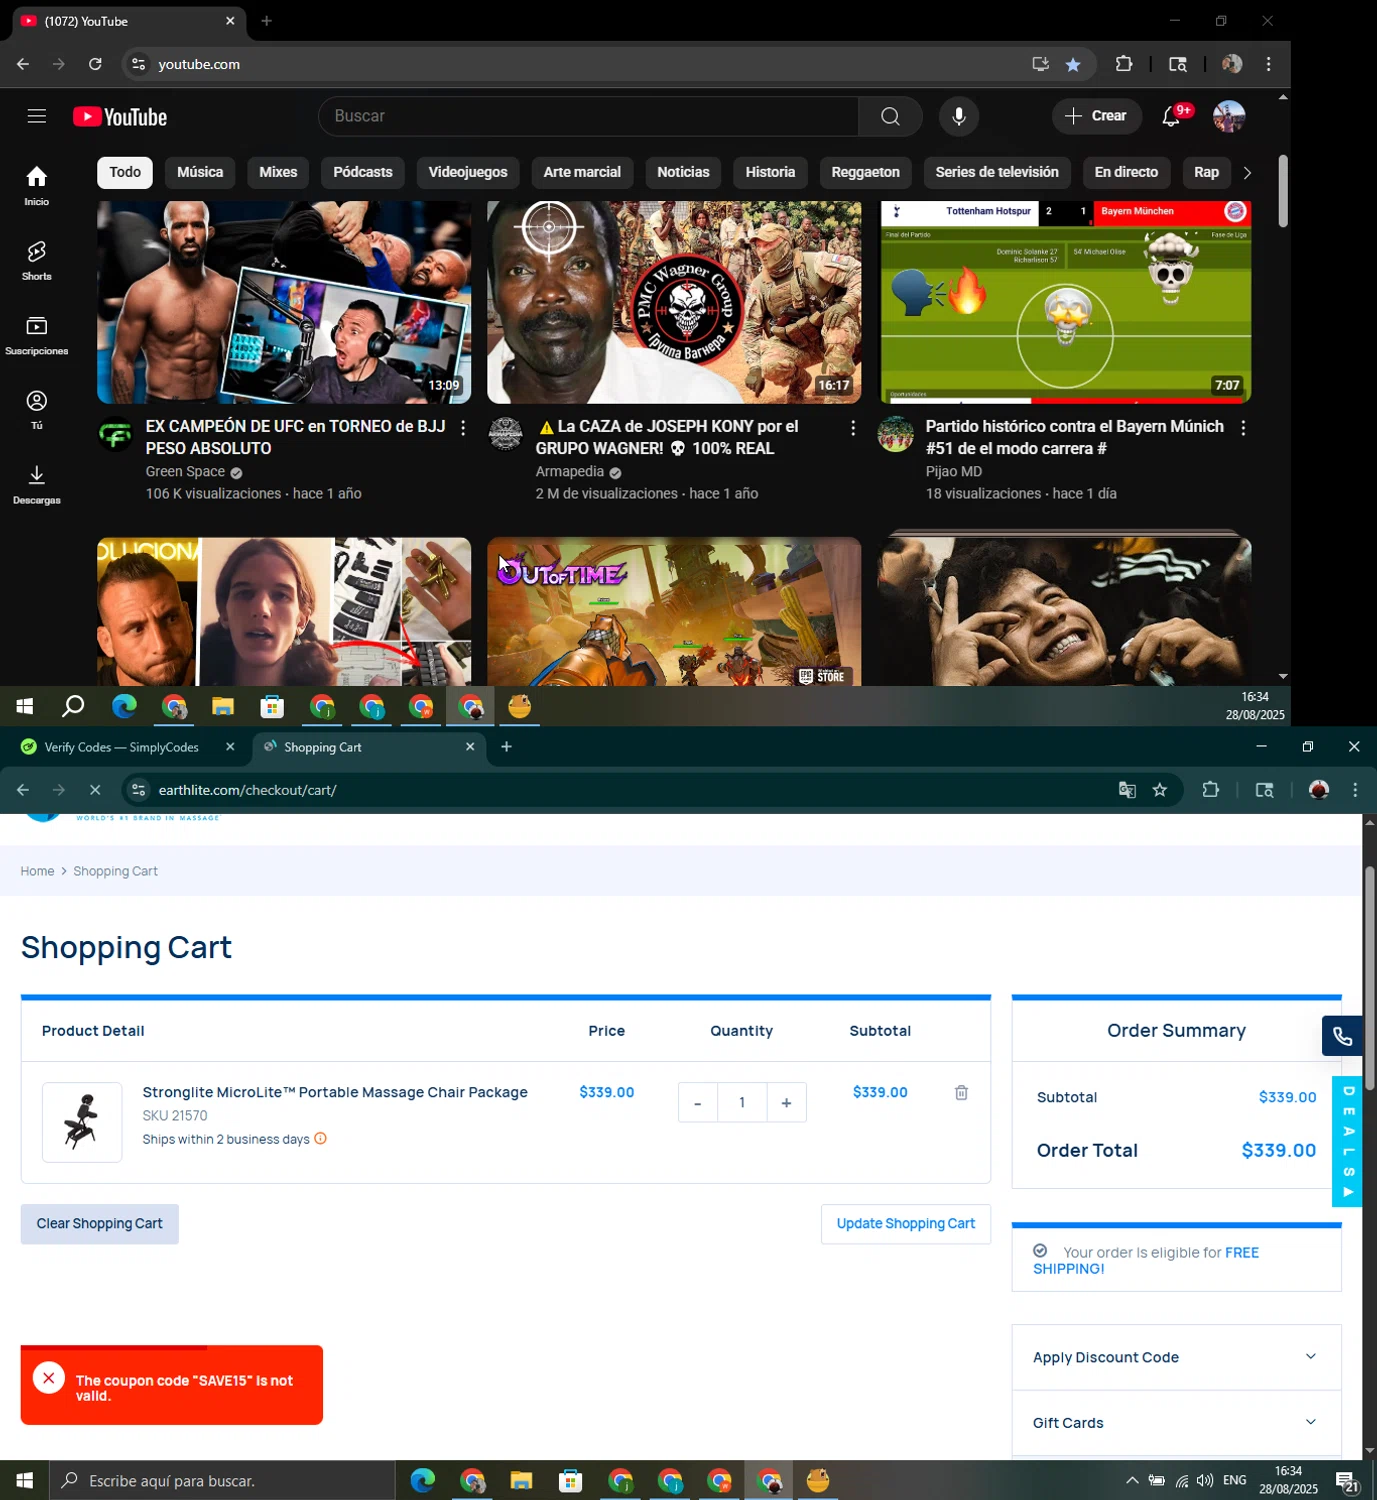Open volume control in system tray
The image size is (1377, 1500).
(x=1205, y=1481)
